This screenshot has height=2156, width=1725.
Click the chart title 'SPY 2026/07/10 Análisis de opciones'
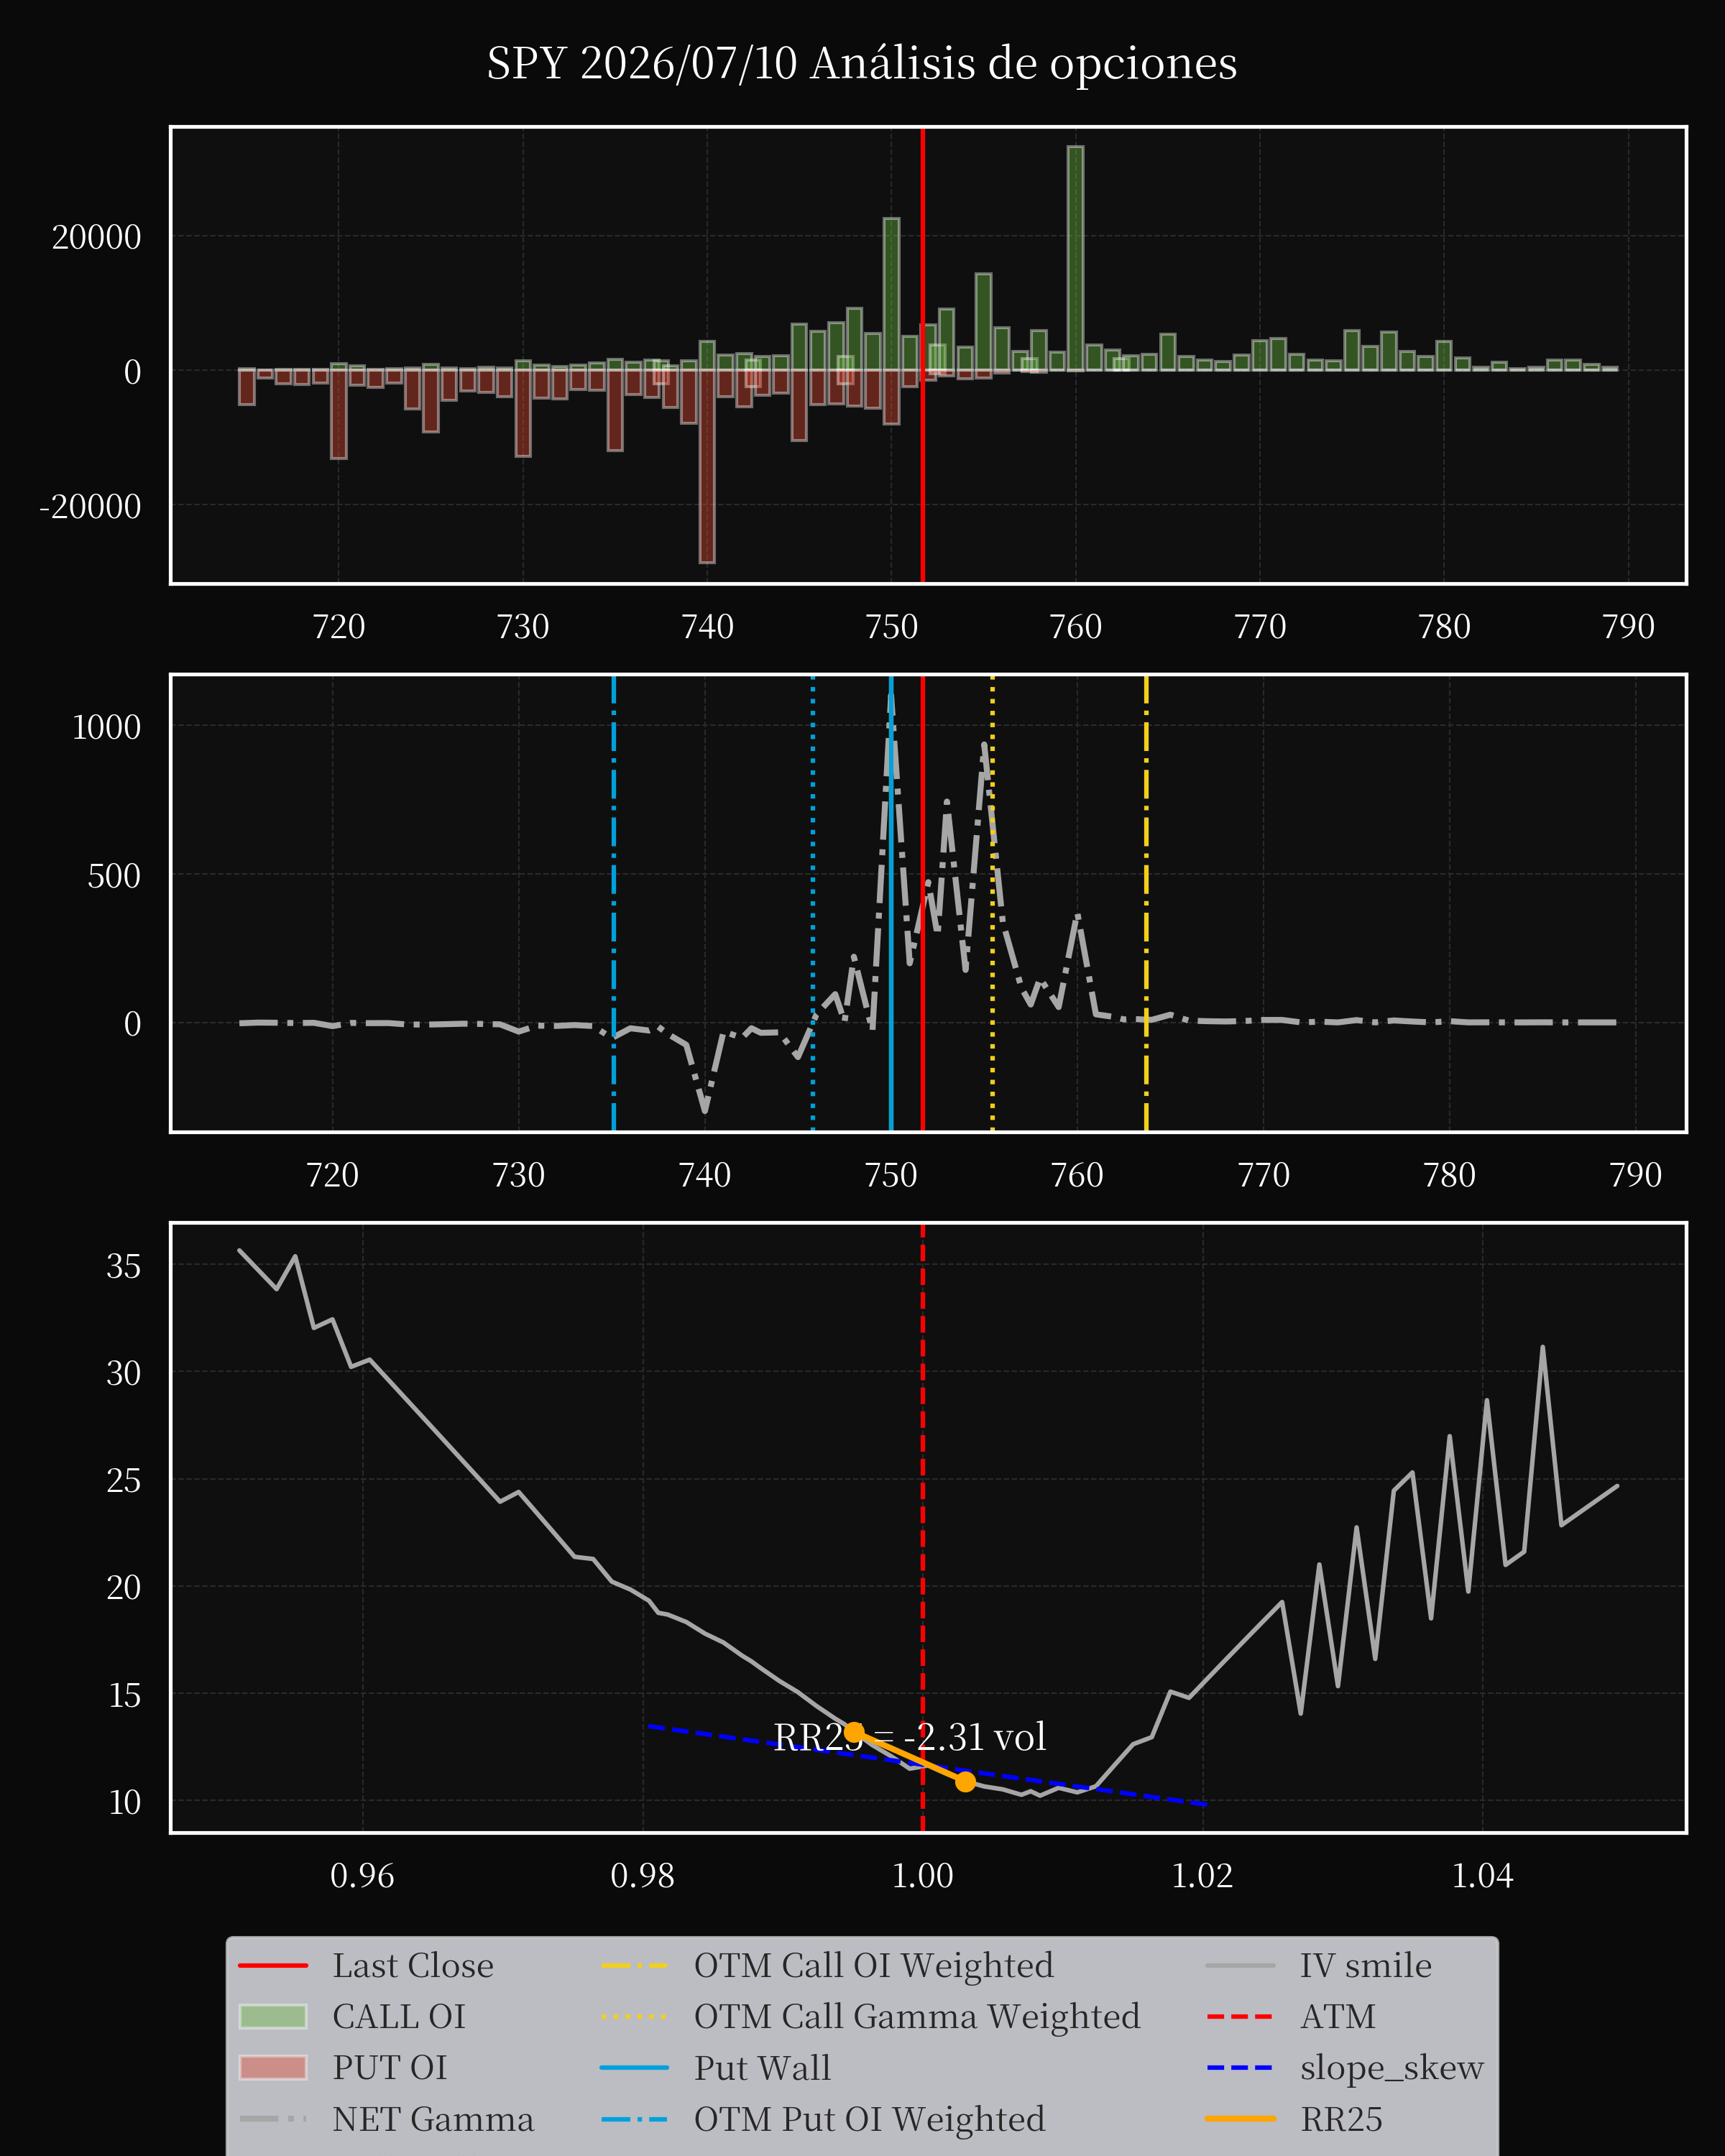pos(862,63)
